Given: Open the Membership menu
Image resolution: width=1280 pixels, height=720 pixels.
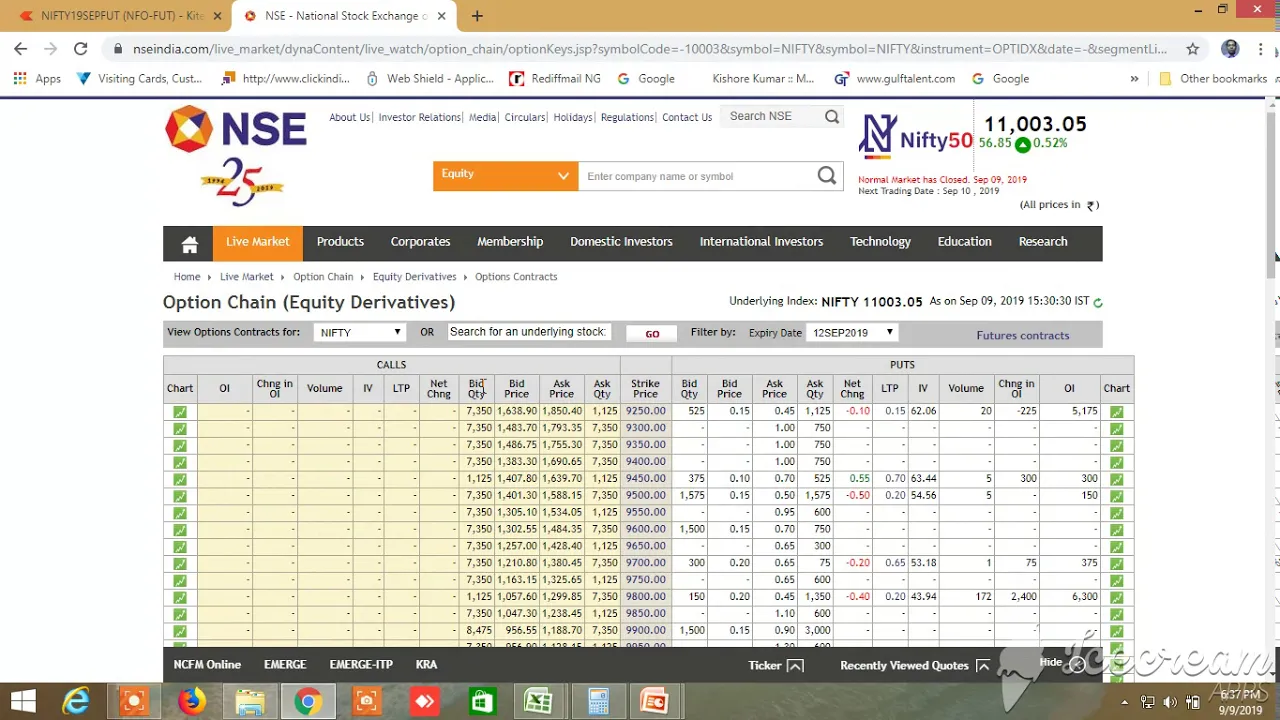Looking at the screenshot, I should [510, 242].
